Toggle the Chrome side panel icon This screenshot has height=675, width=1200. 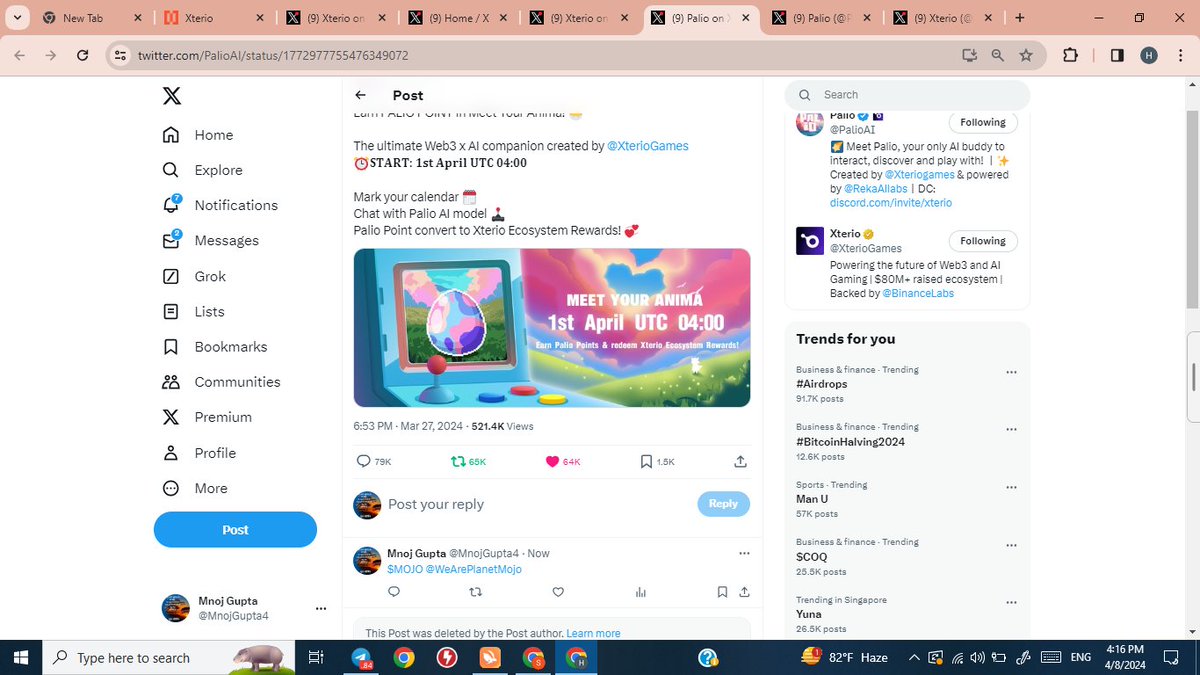pos(1117,55)
